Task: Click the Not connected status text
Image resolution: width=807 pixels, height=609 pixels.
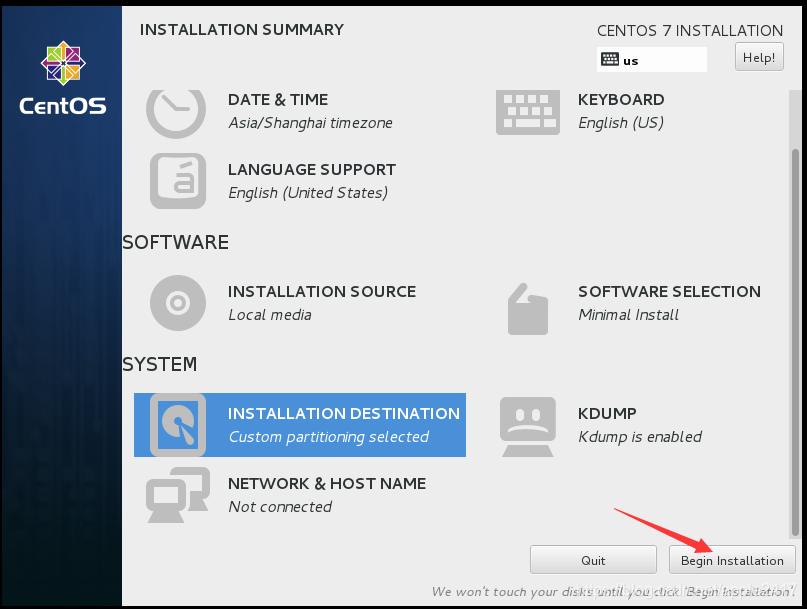Action: pos(280,507)
